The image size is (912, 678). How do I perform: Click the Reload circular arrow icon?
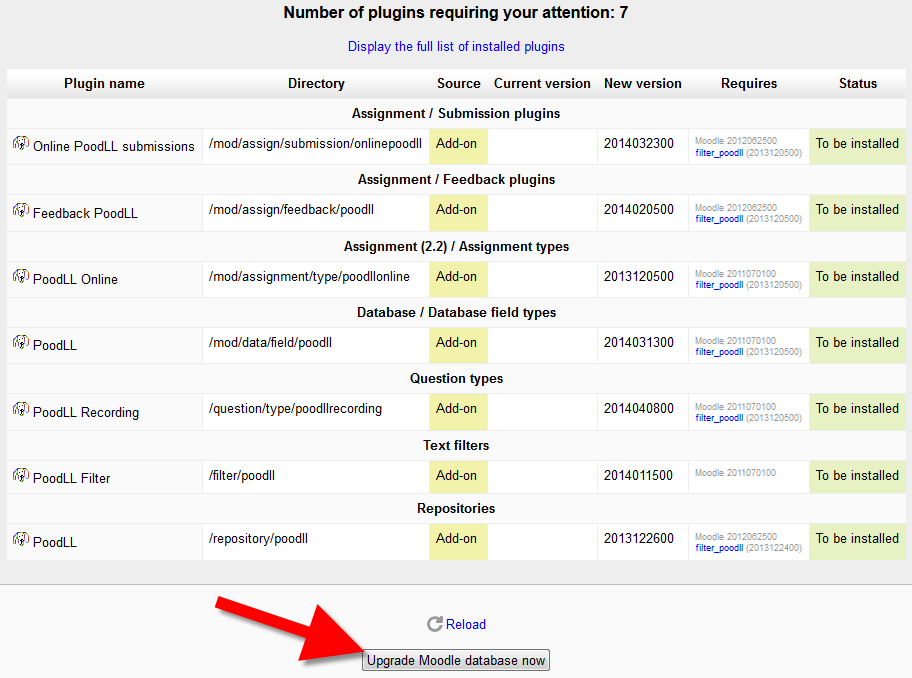point(434,624)
